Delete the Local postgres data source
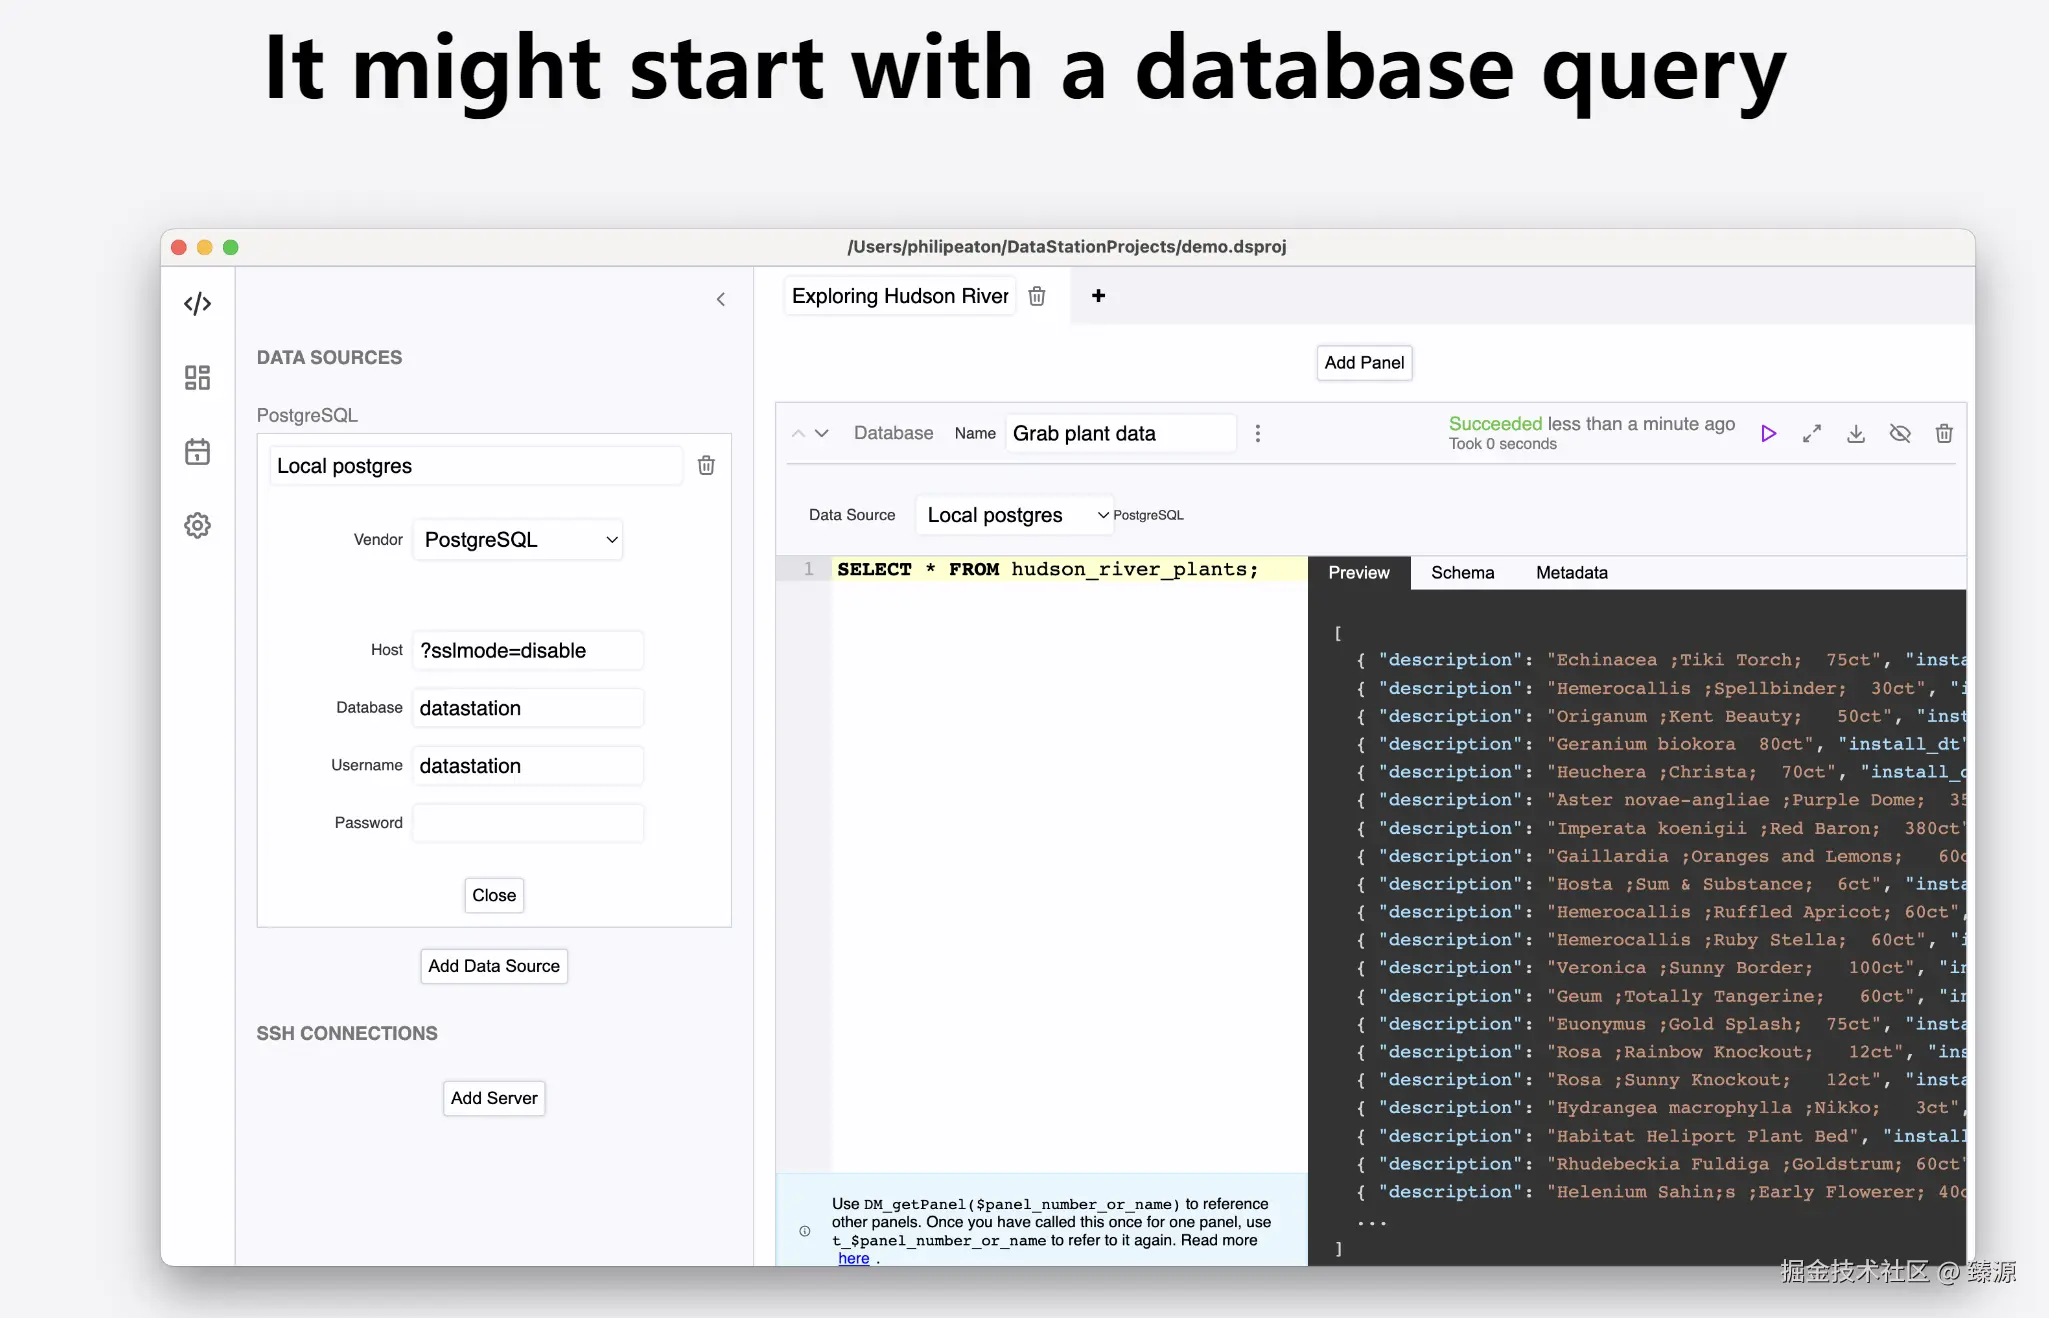2049x1318 pixels. tap(706, 466)
